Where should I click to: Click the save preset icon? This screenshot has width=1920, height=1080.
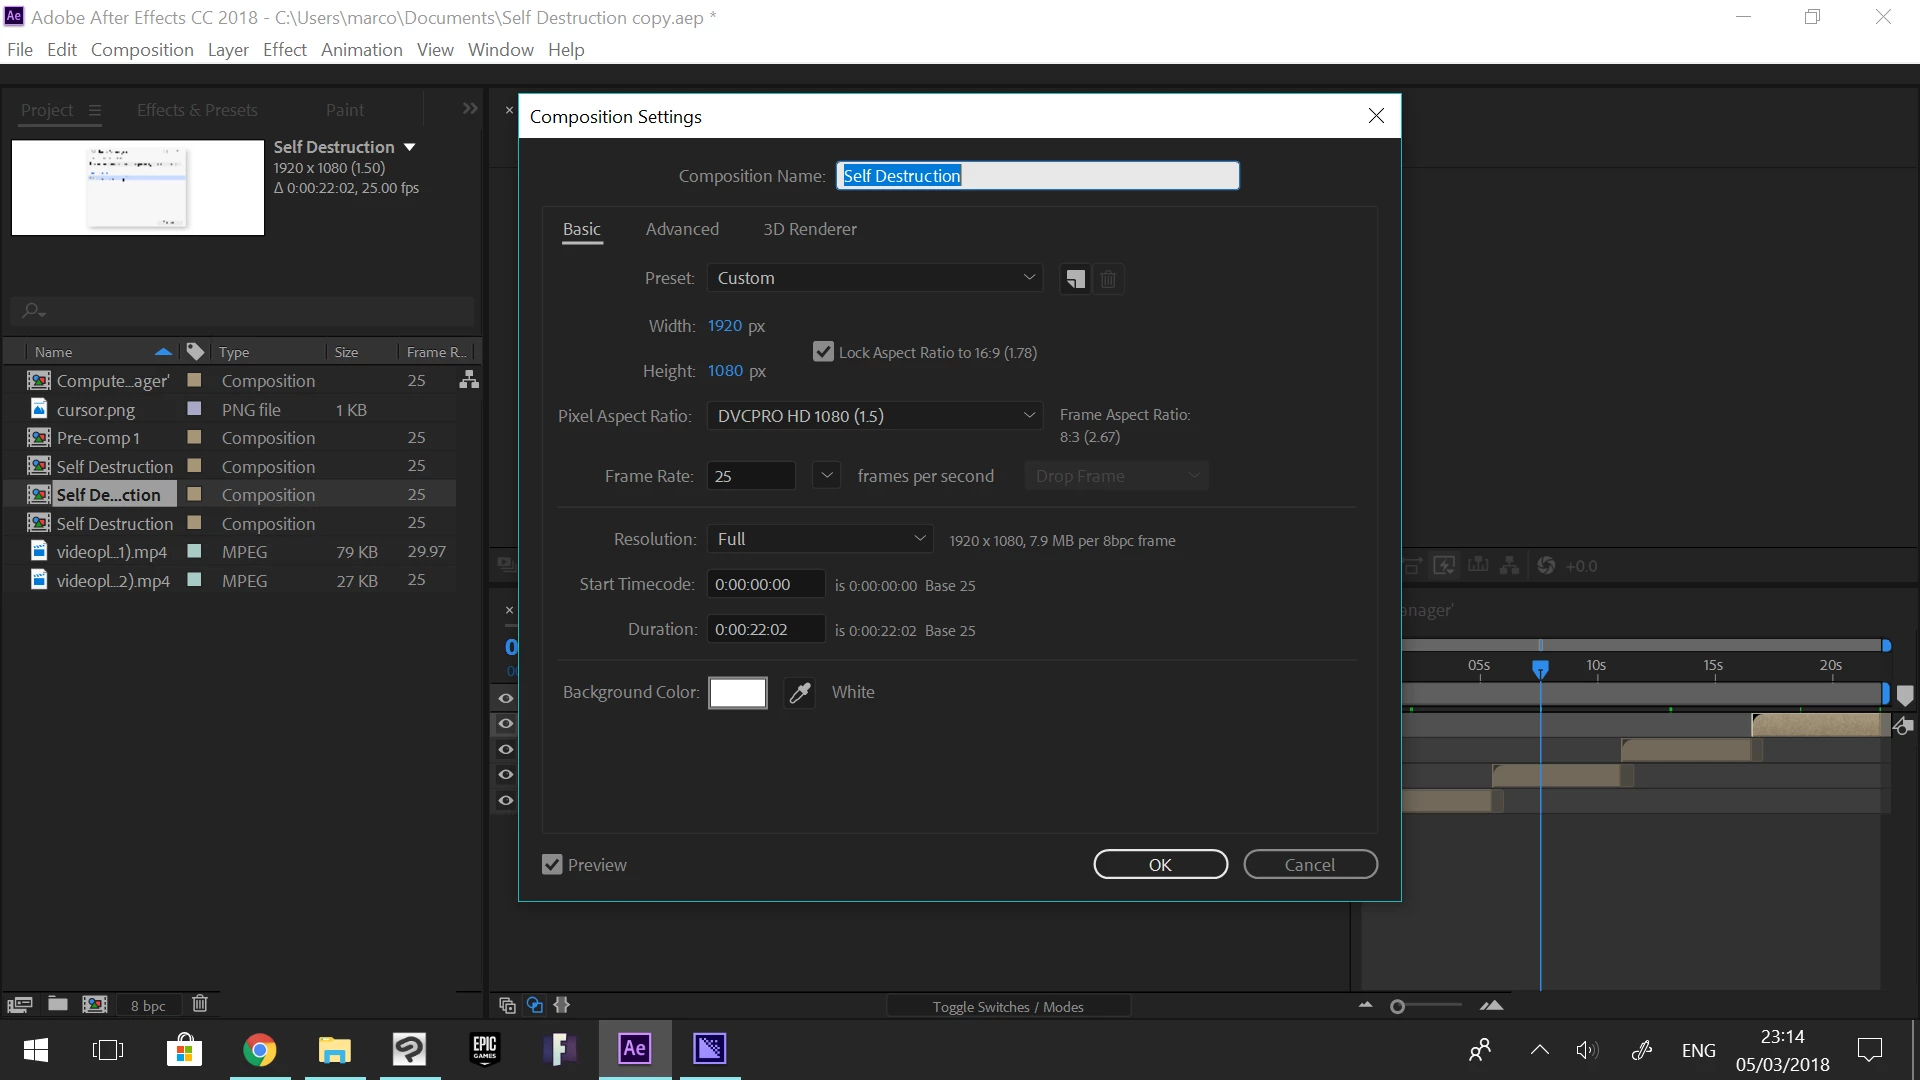point(1075,279)
